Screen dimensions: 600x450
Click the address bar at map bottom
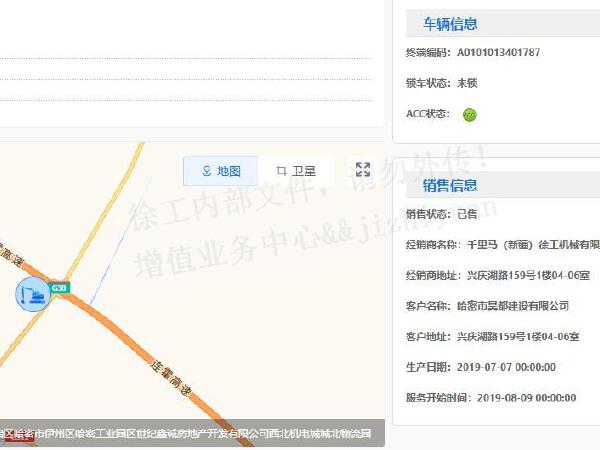click(x=186, y=434)
